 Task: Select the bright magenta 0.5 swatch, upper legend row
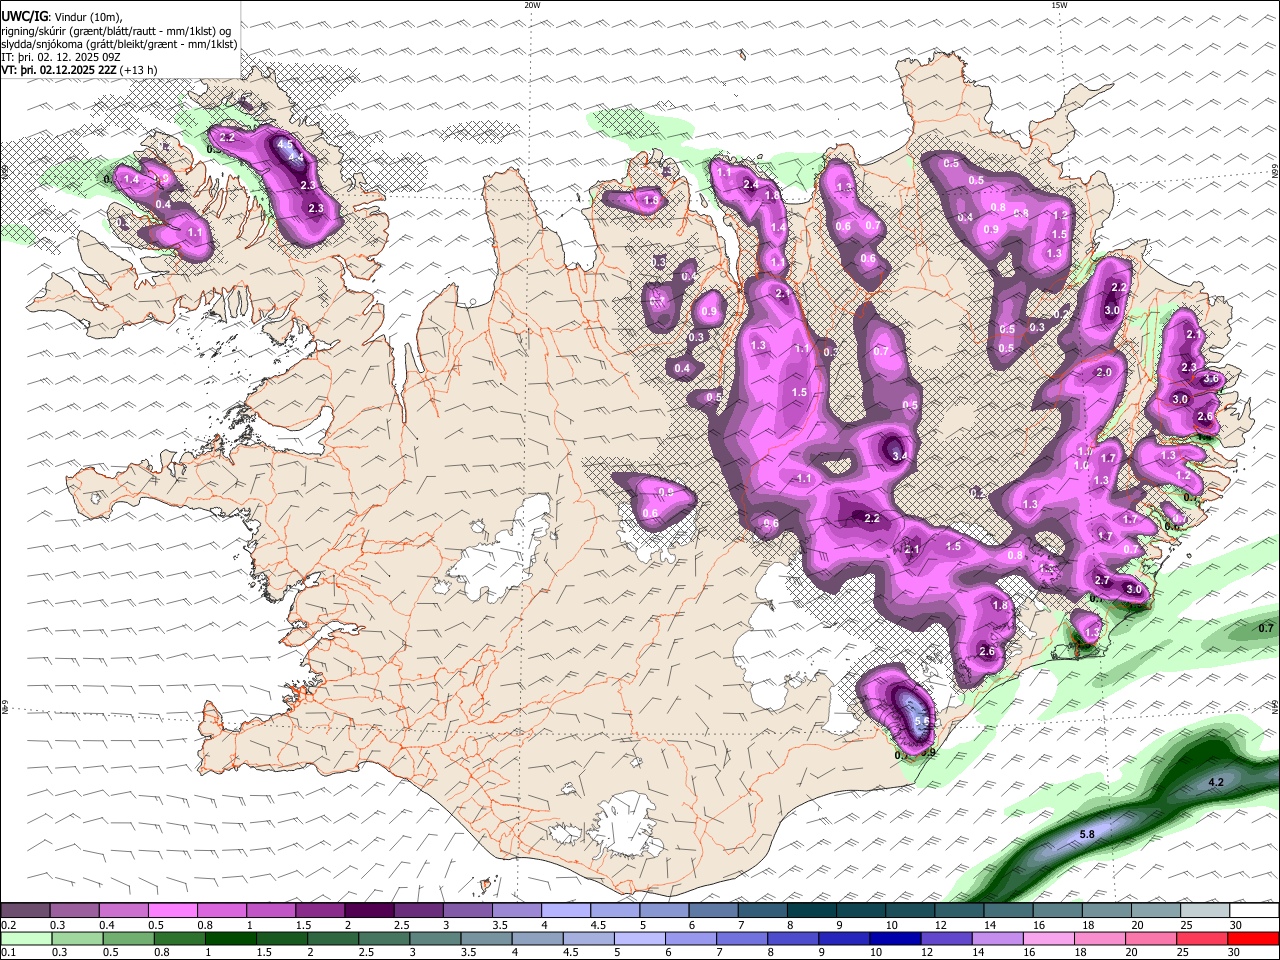point(172,910)
